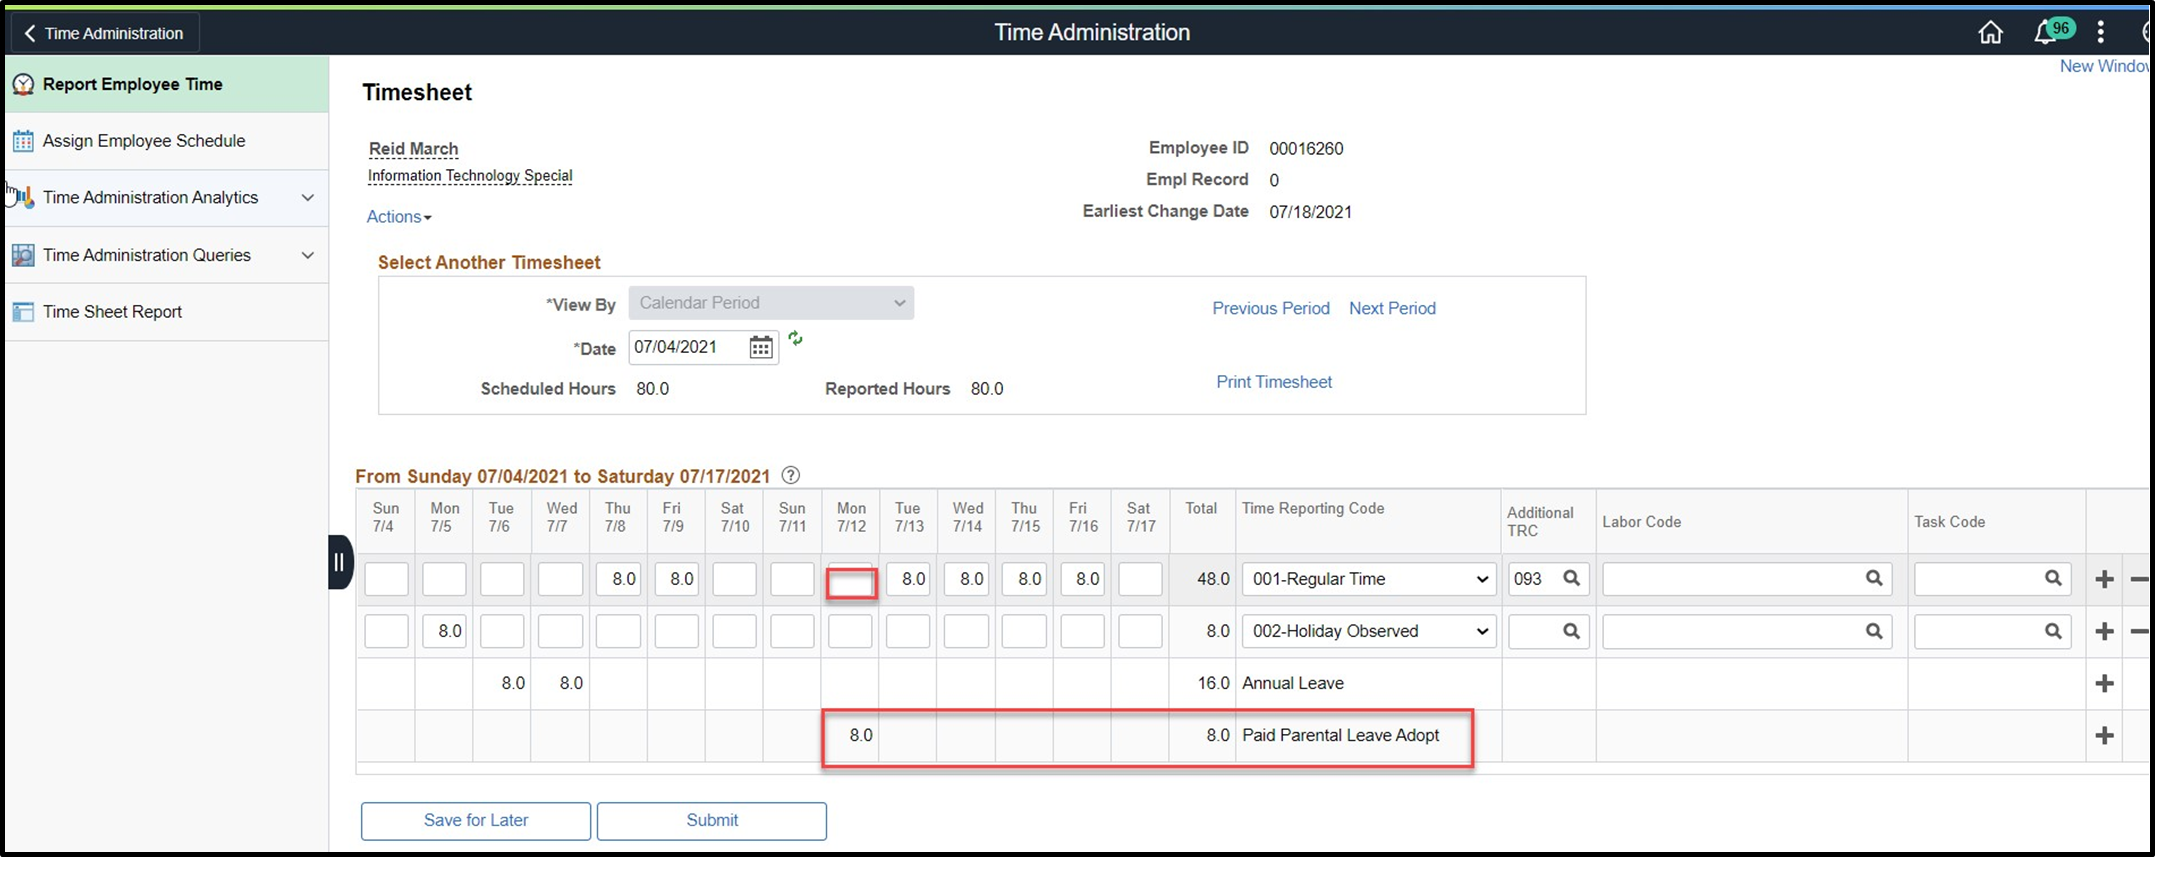Viewport: 2171px width, 889px height.
Task: Expand Time Administration Analytics chevron
Action: (308, 198)
